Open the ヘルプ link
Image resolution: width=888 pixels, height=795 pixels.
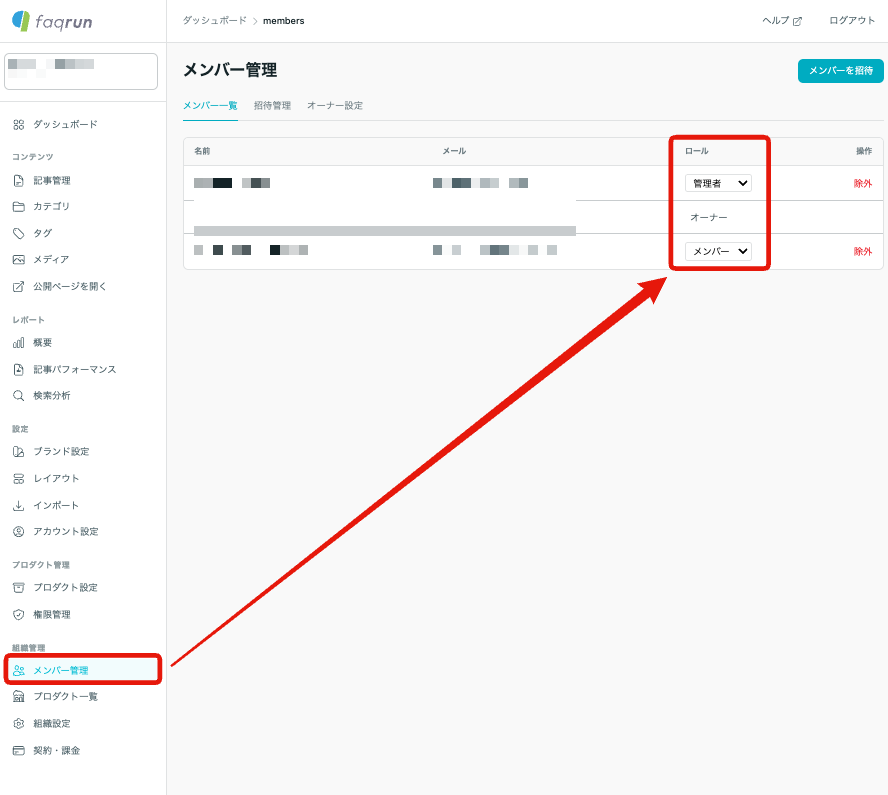[x=782, y=21]
